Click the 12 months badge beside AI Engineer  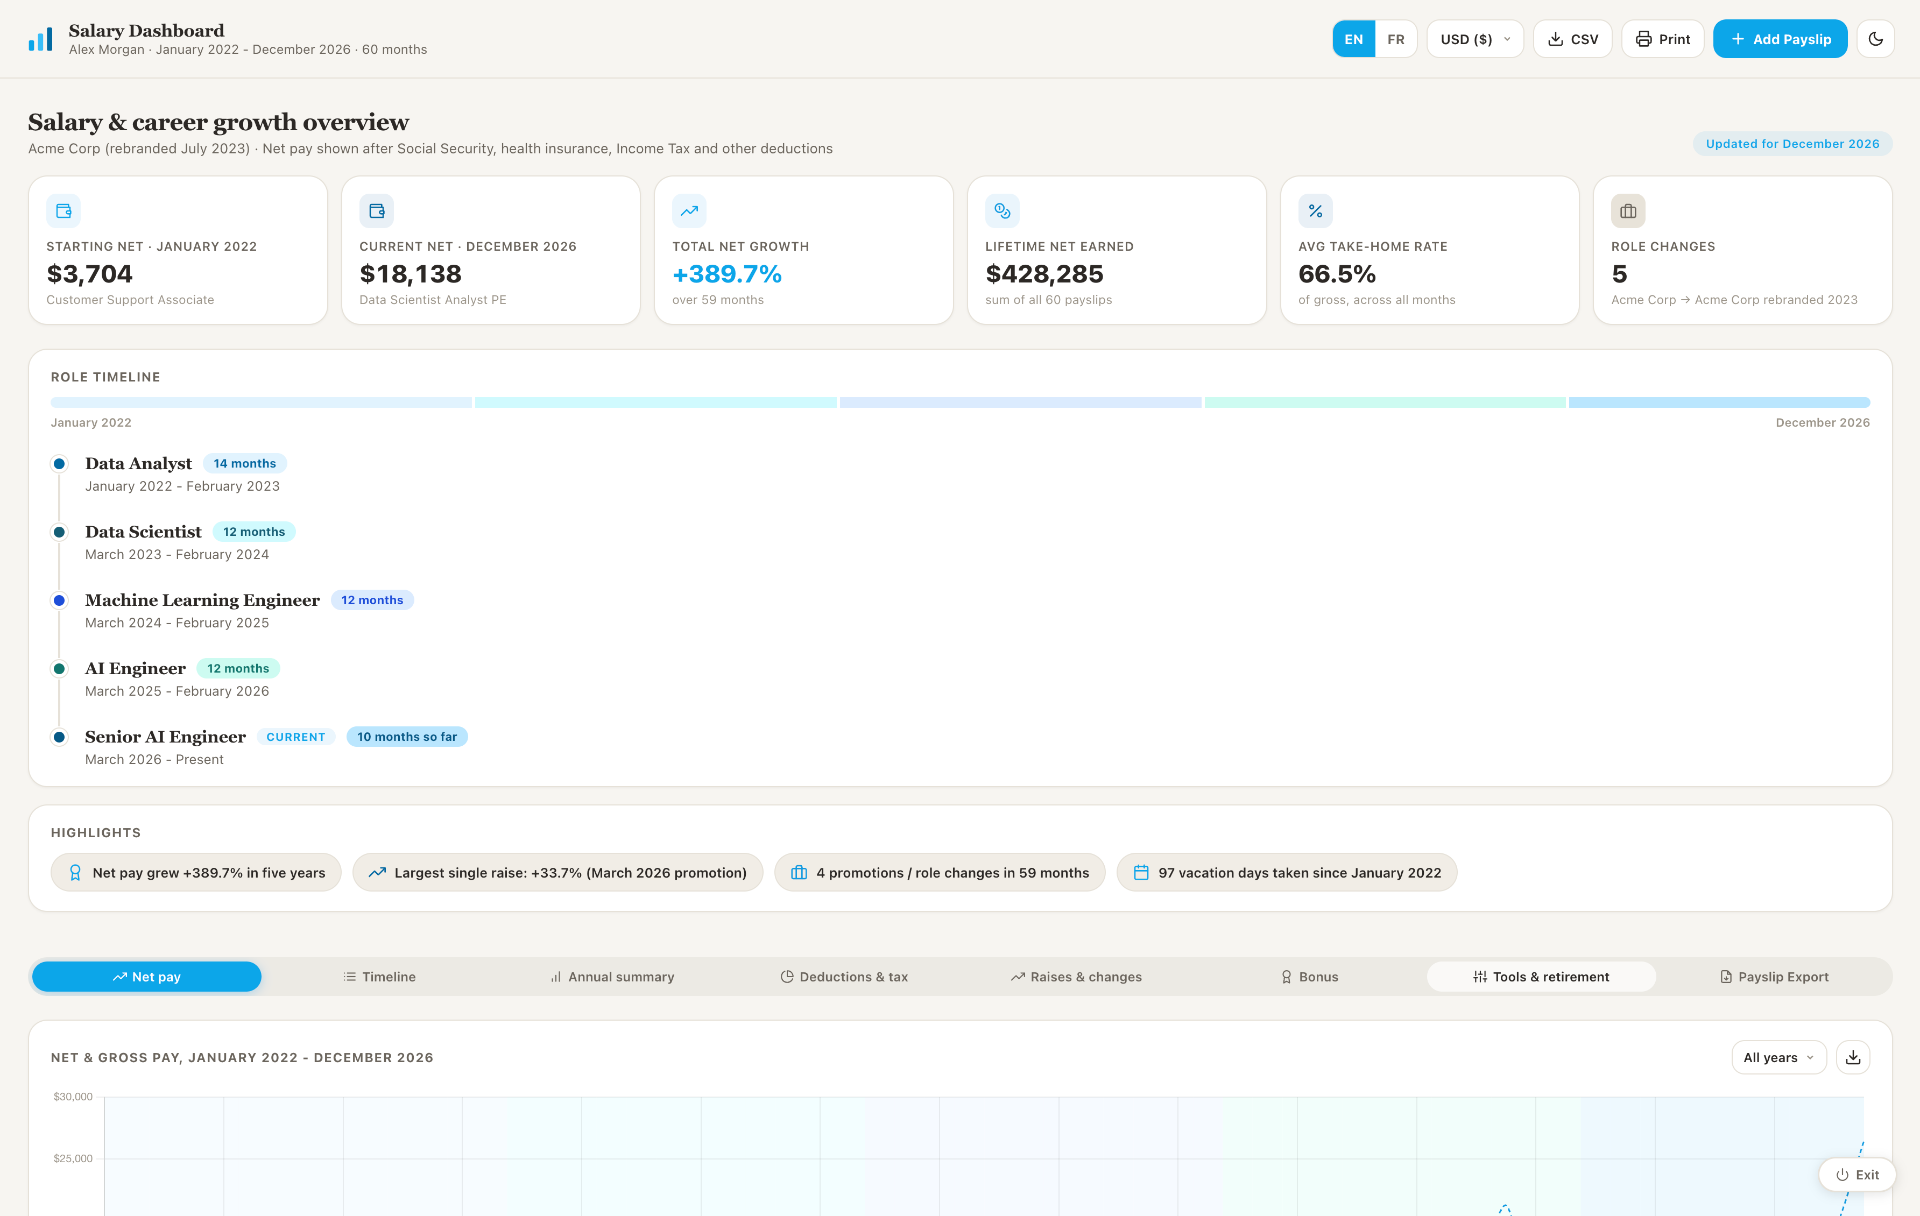238,669
